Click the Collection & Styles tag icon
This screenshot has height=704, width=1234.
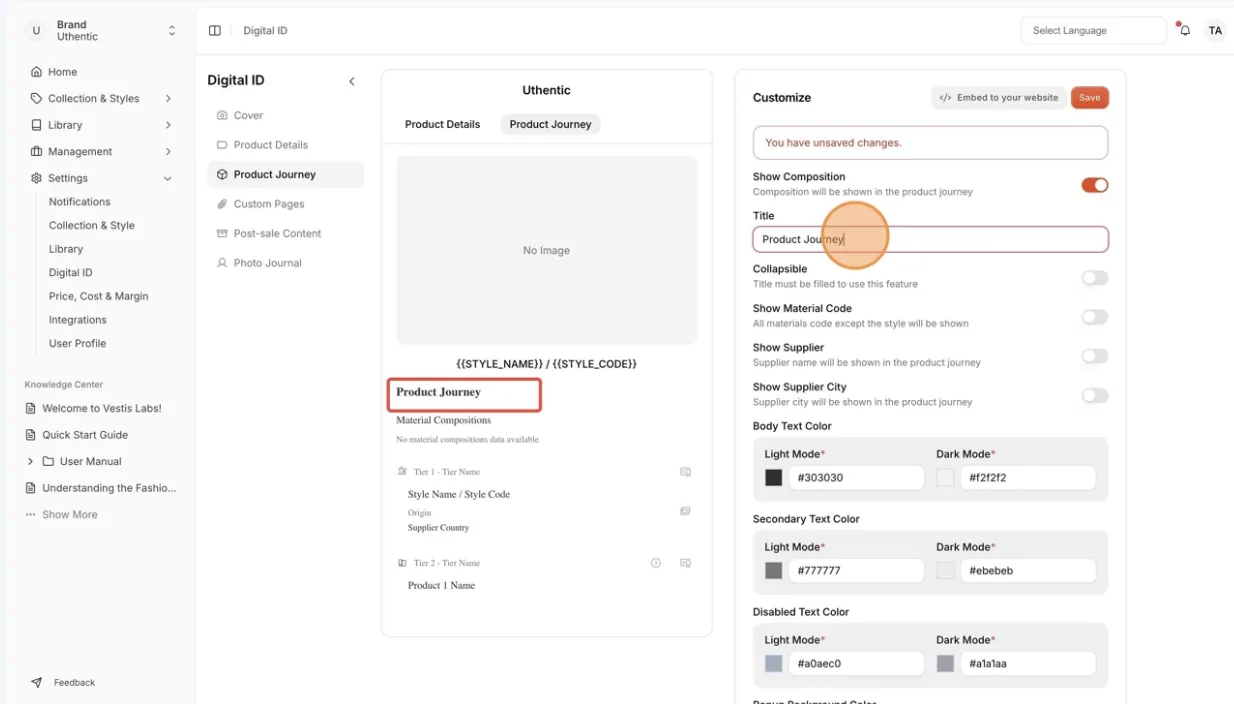coord(36,98)
